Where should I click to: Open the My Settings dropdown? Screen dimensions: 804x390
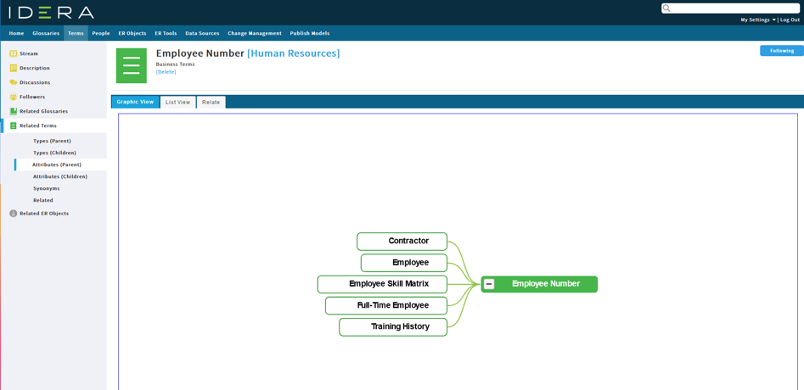tap(758, 20)
